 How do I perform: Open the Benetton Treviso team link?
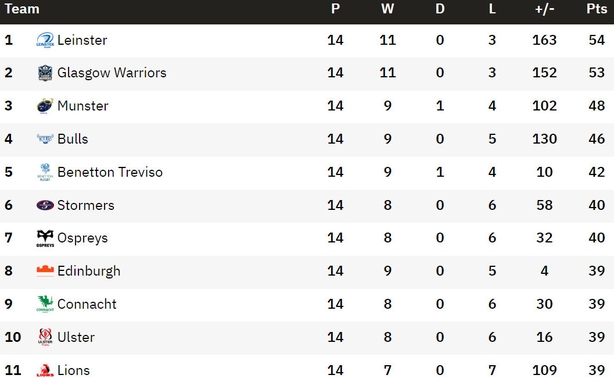(x=110, y=172)
